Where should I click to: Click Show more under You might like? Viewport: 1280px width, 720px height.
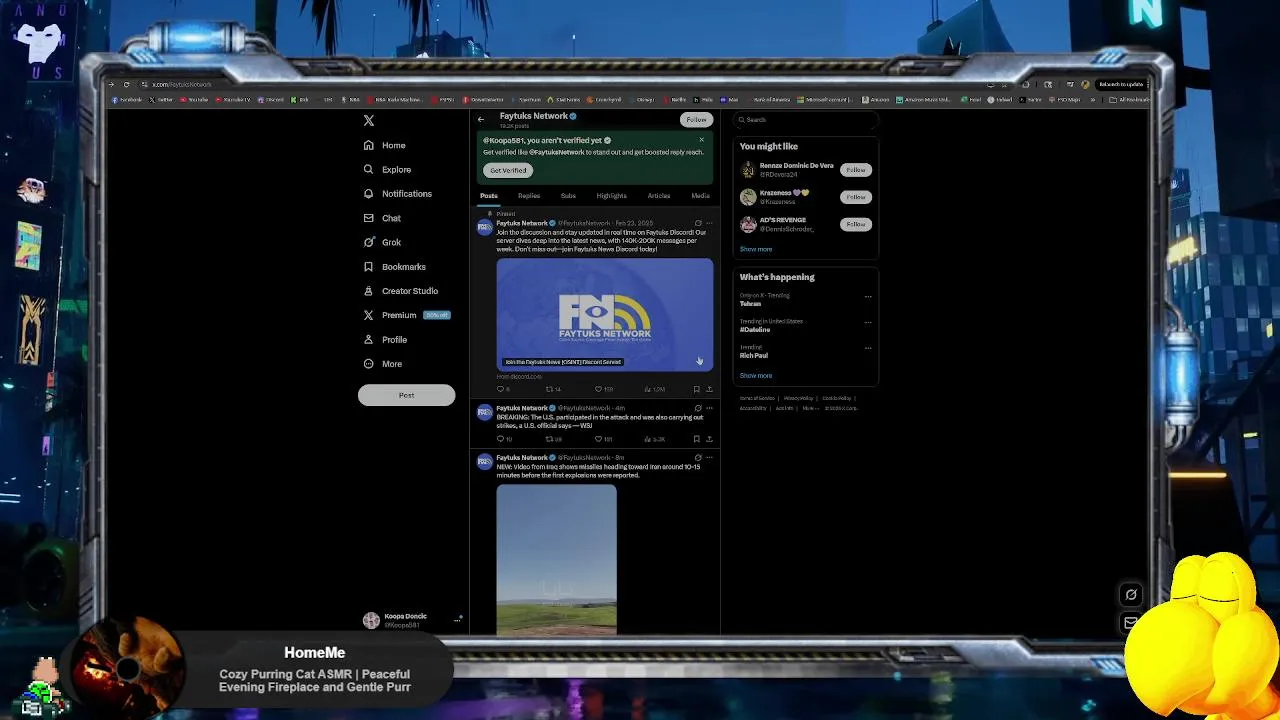coord(756,249)
